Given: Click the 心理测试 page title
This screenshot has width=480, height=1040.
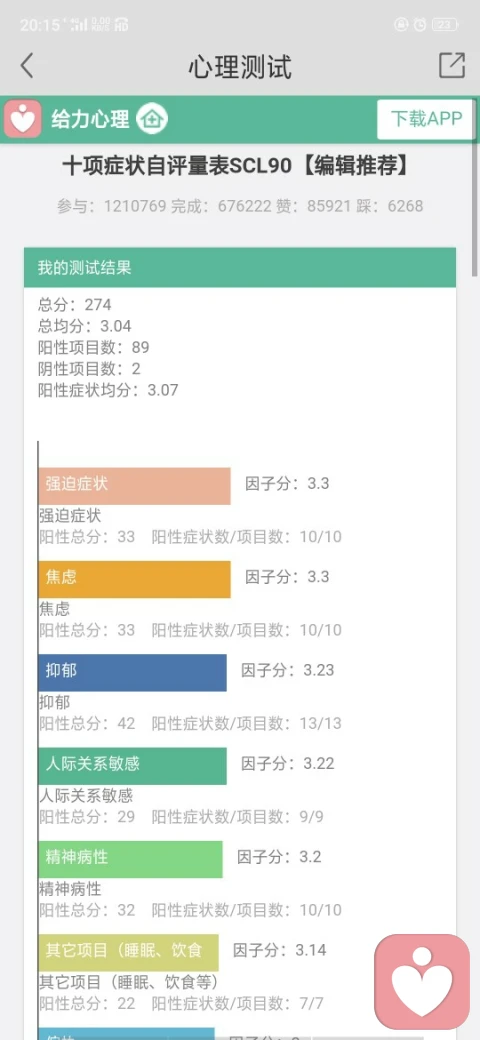Looking at the screenshot, I should click(x=240, y=67).
